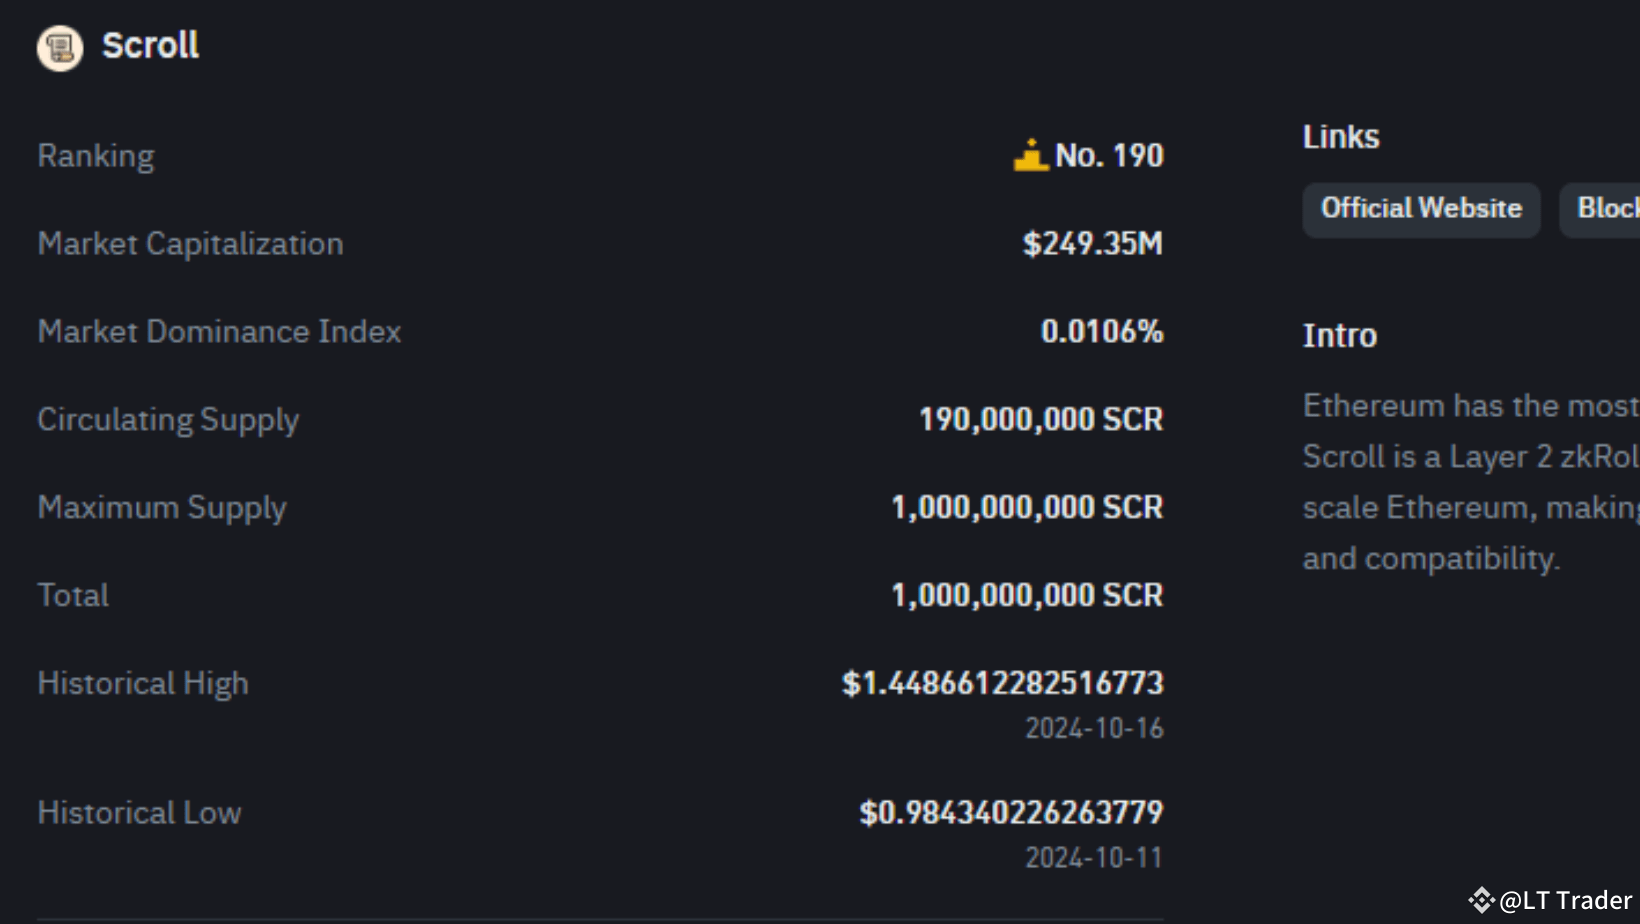Viewport: 1640px width, 924px height.
Task: Click the Historical Low price value
Action: coord(1010,812)
